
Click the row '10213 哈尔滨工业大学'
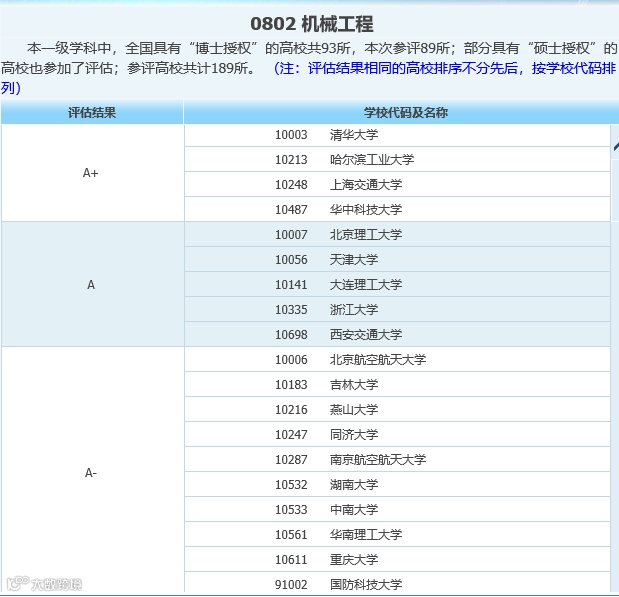pos(397,160)
